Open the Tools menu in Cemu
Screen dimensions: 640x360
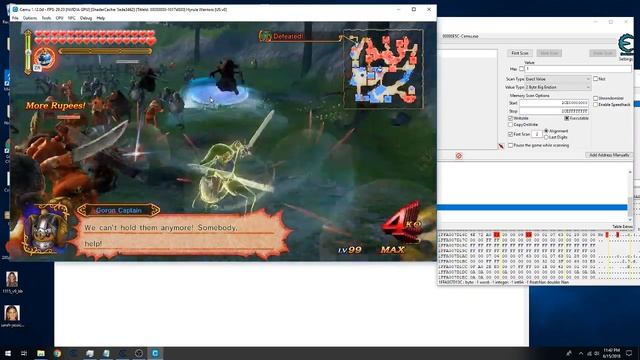(46, 18)
